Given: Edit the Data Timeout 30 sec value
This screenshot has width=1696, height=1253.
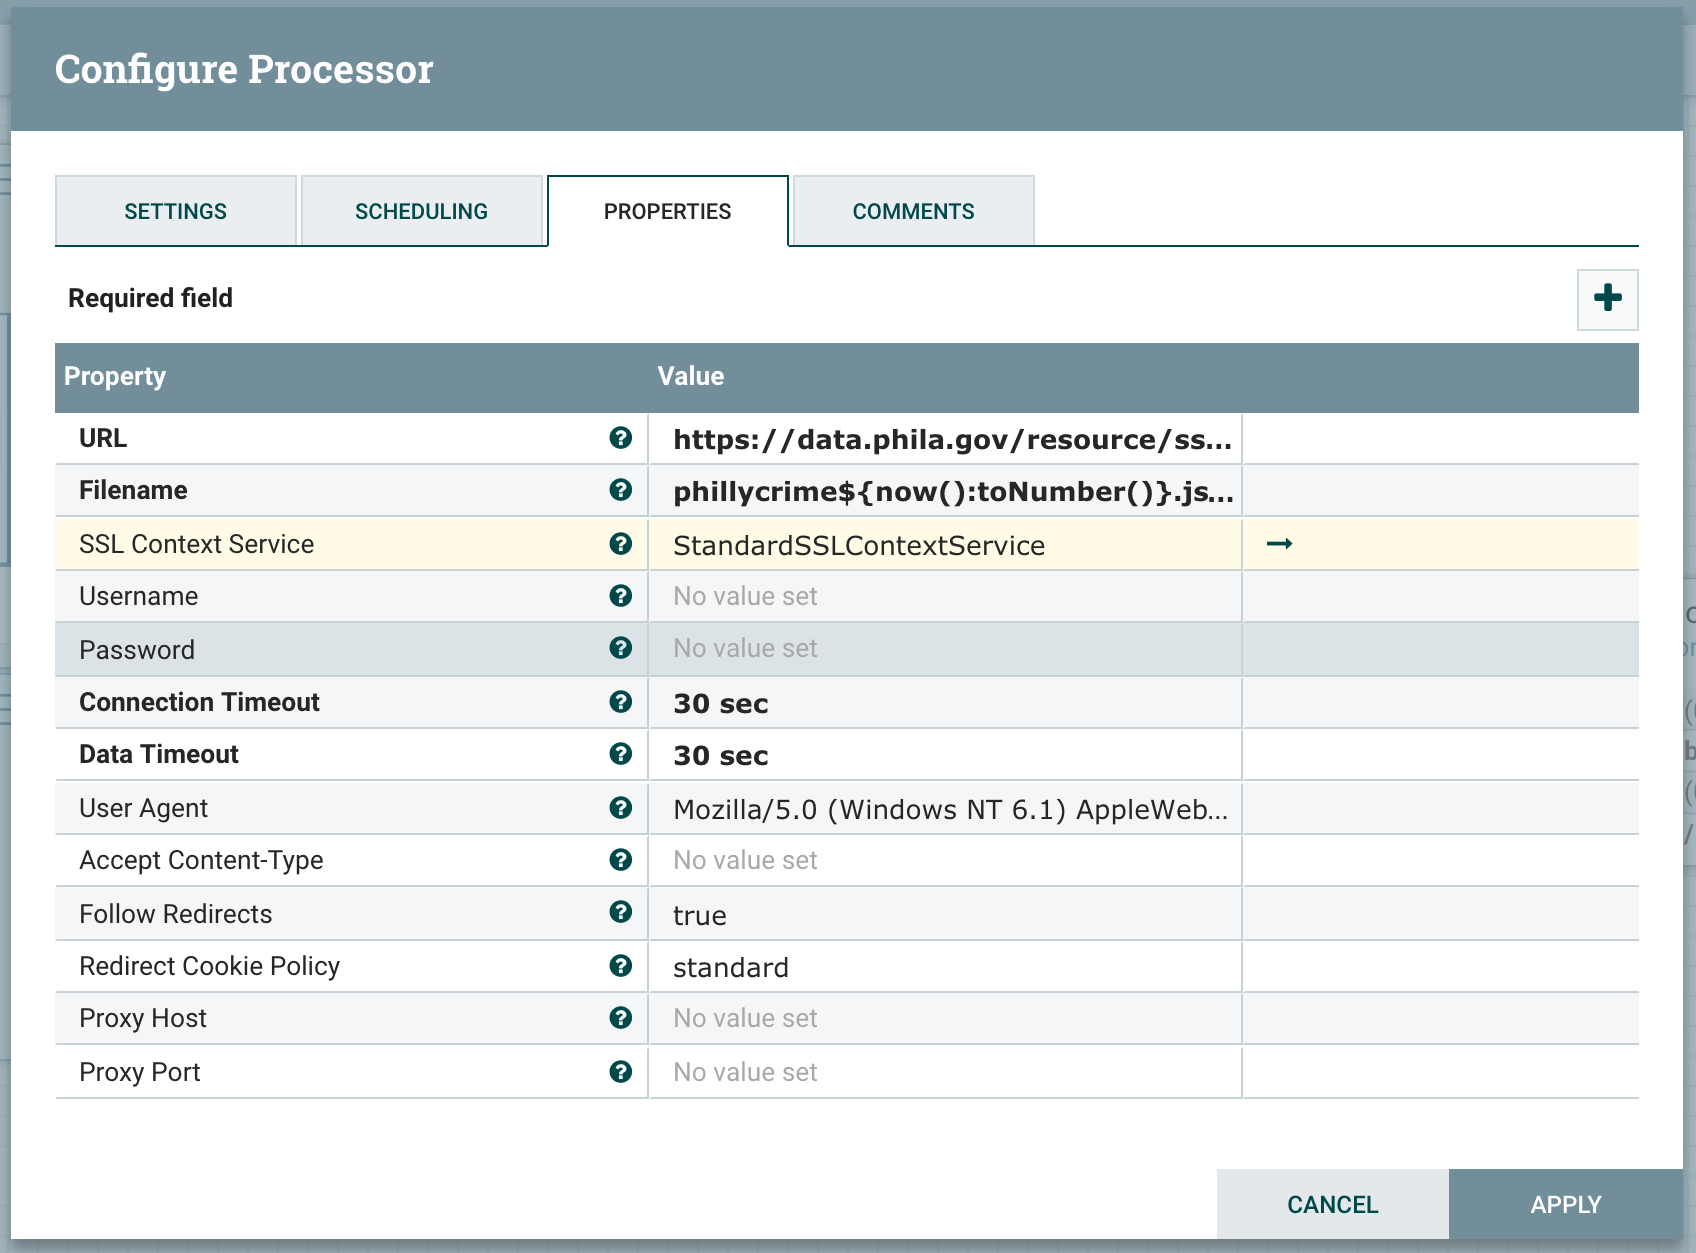Looking at the screenshot, I should pyautogui.click(x=944, y=755).
